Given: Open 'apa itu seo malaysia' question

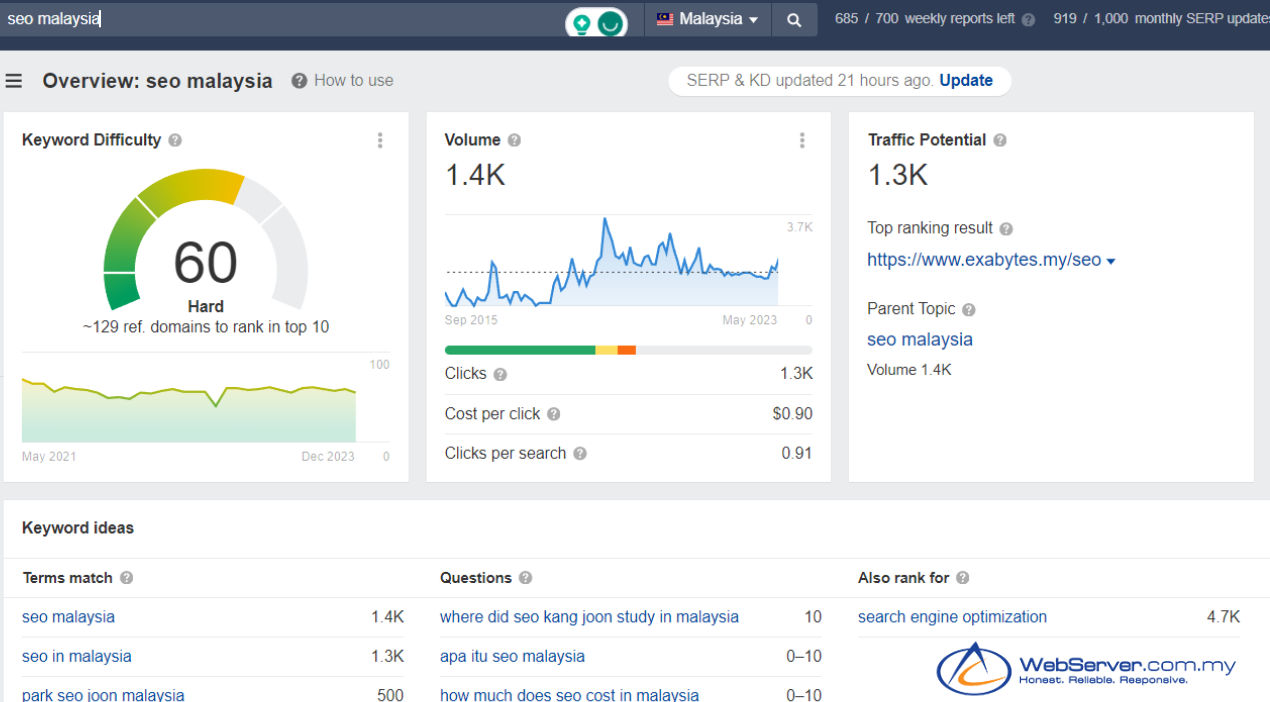Looking at the screenshot, I should click(512, 657).
